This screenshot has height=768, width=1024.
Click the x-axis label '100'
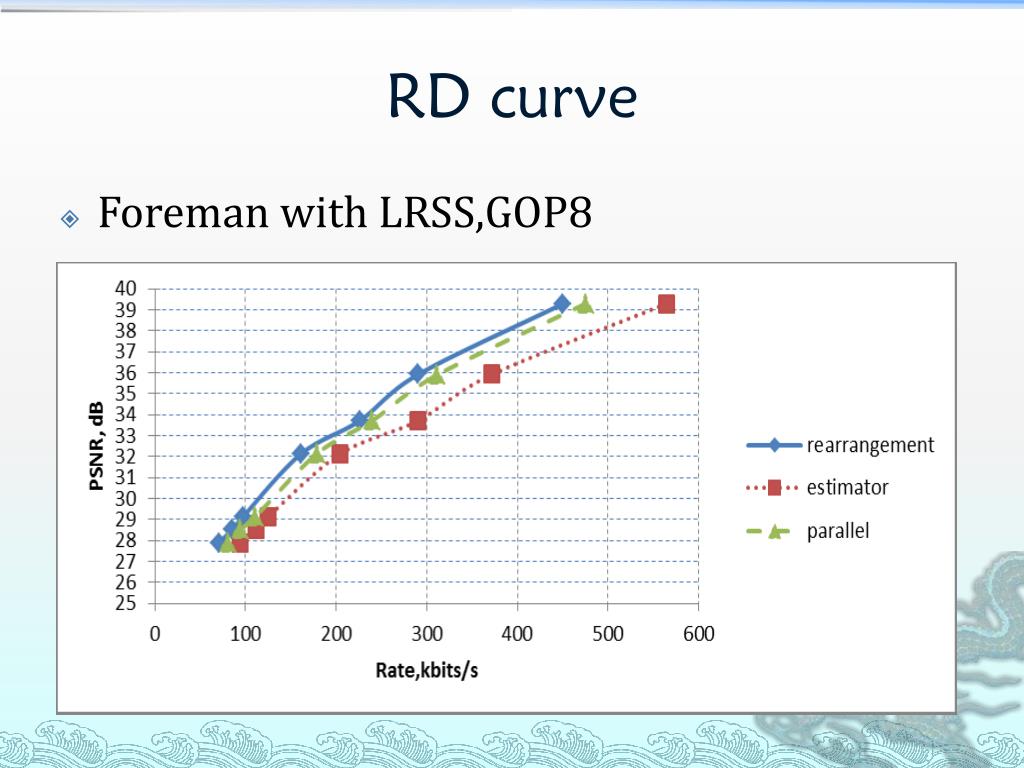246,633
